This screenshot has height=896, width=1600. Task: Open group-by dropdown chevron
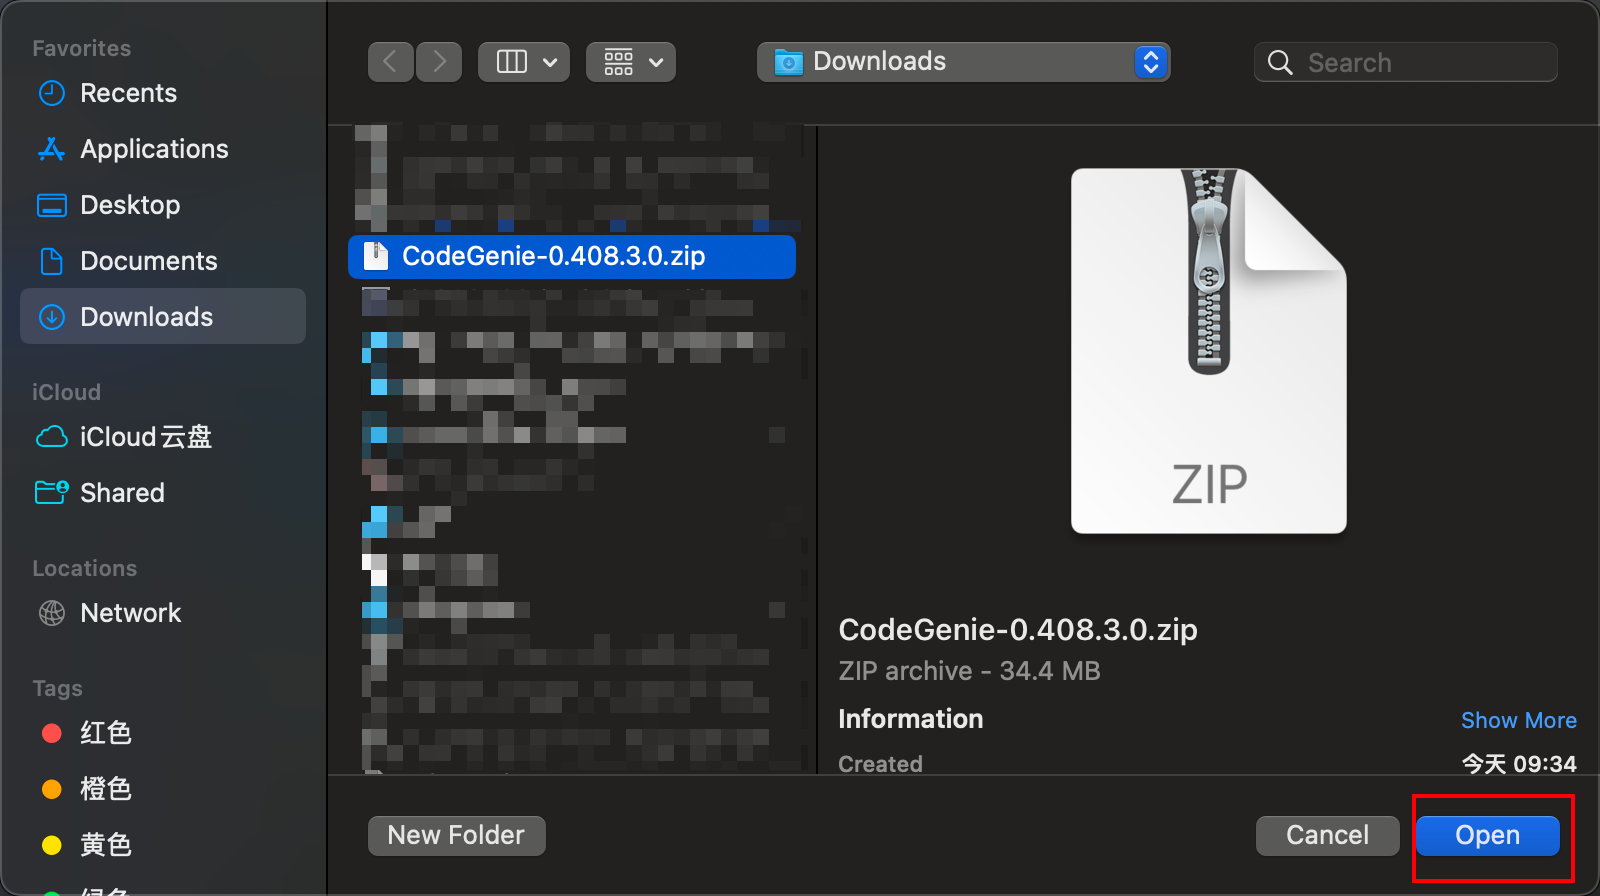coord(656,62)
